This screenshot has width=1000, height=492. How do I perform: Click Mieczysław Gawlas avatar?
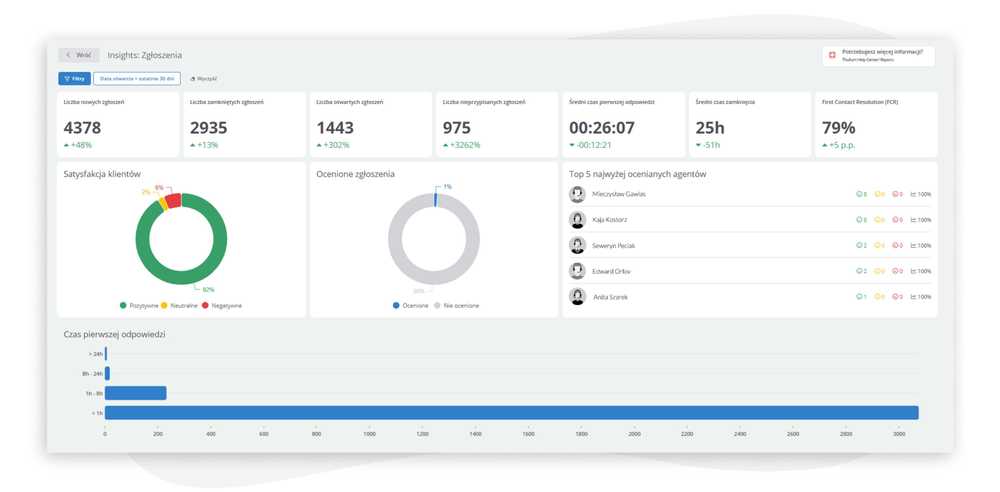(x=577, y=194)
